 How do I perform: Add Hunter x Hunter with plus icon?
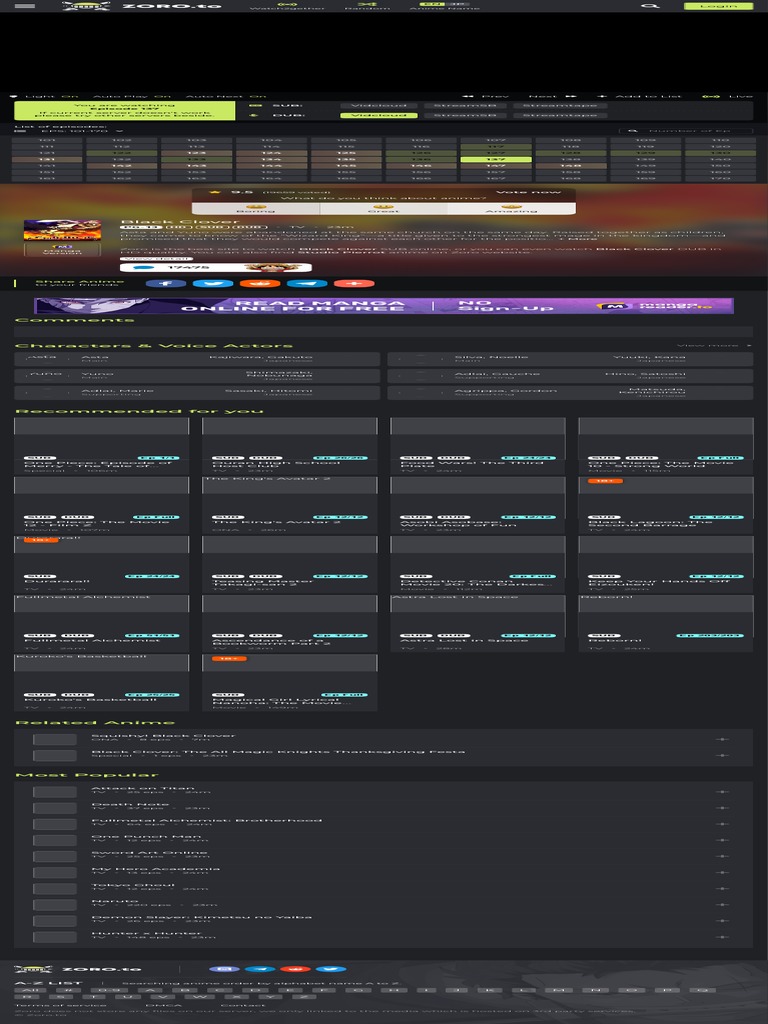722,937
